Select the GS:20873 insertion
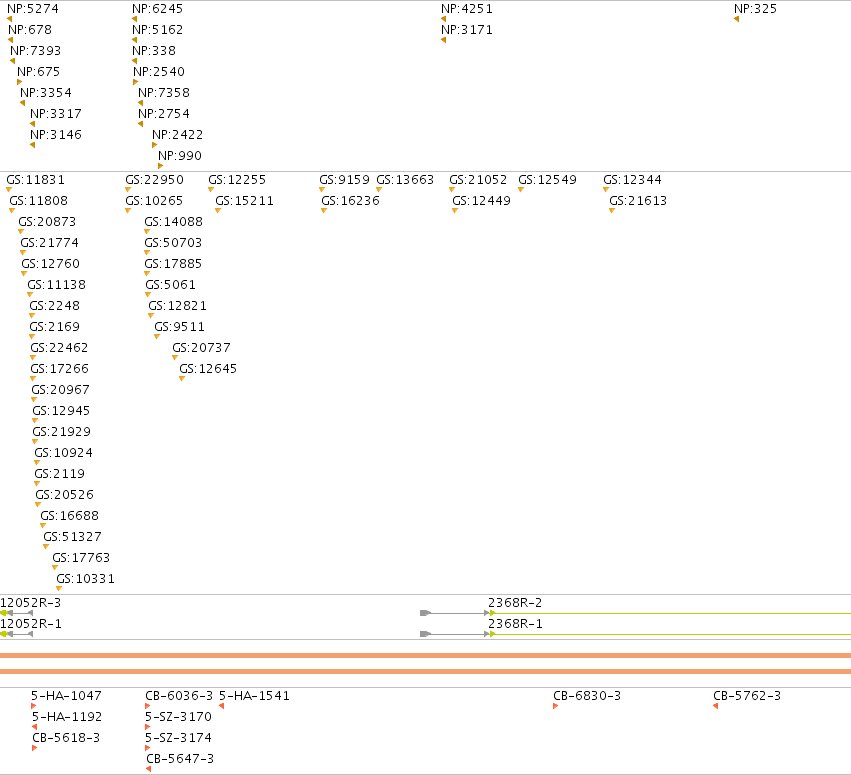The width and height of the screenshot is (851, 775). click(47, 222)
